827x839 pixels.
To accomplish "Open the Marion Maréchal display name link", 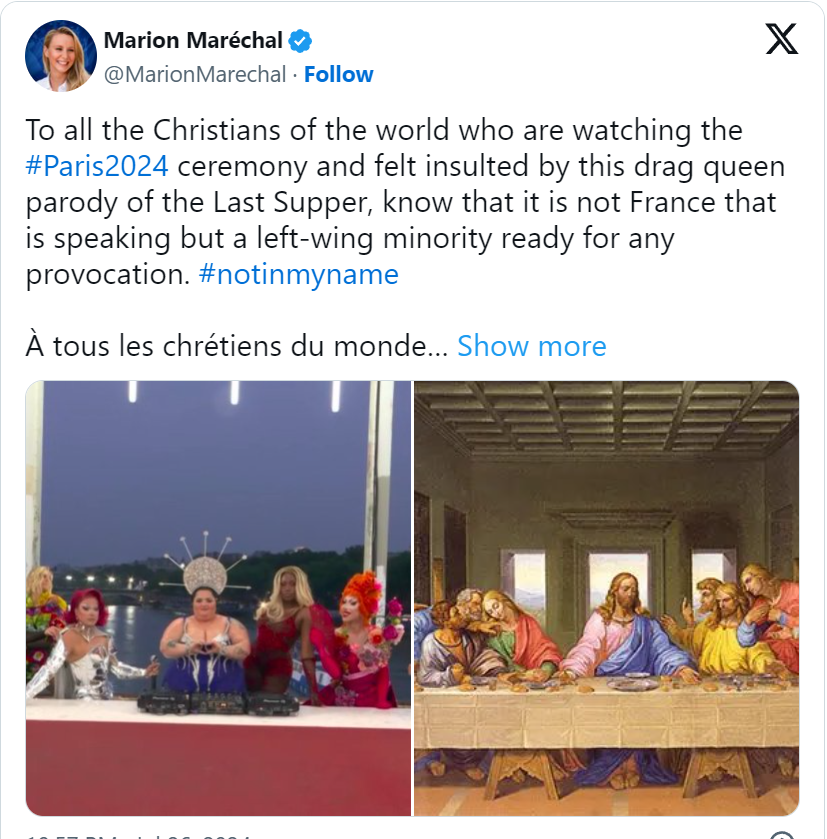I will [x=194, y=41].
